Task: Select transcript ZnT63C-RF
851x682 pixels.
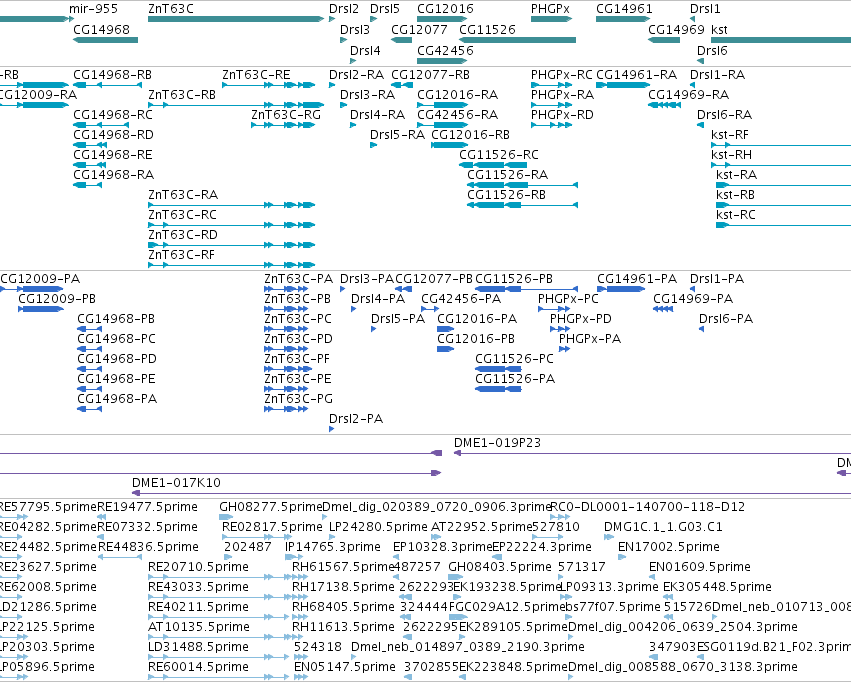Action: 181,254
